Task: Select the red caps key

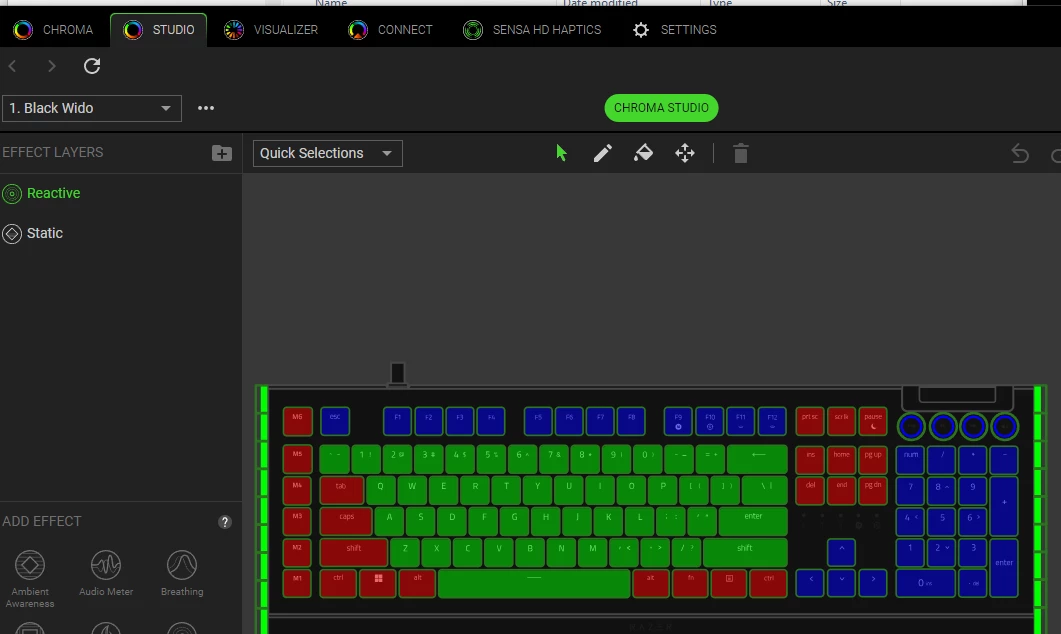Action: 346,521
